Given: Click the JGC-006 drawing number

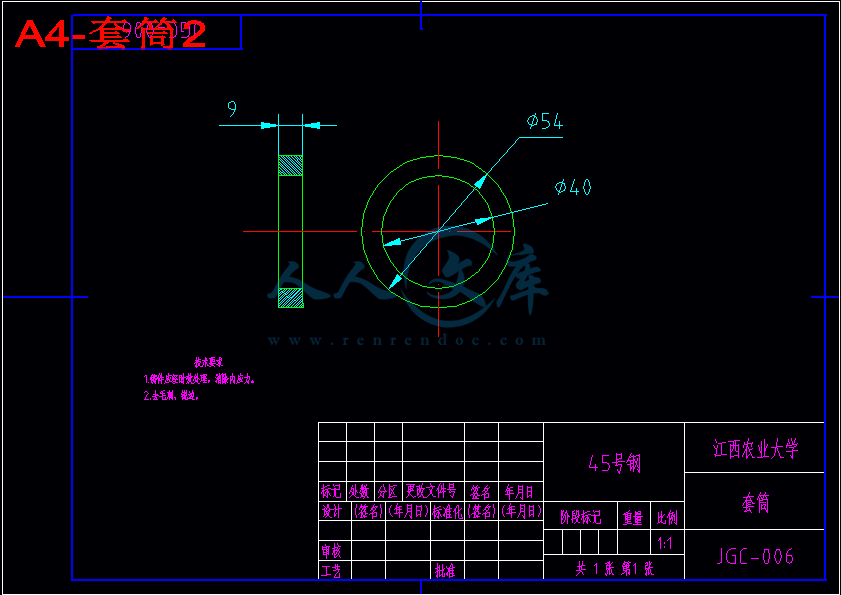Looking at the screenshot, I should pyautogui.click(x=755, y=556).
